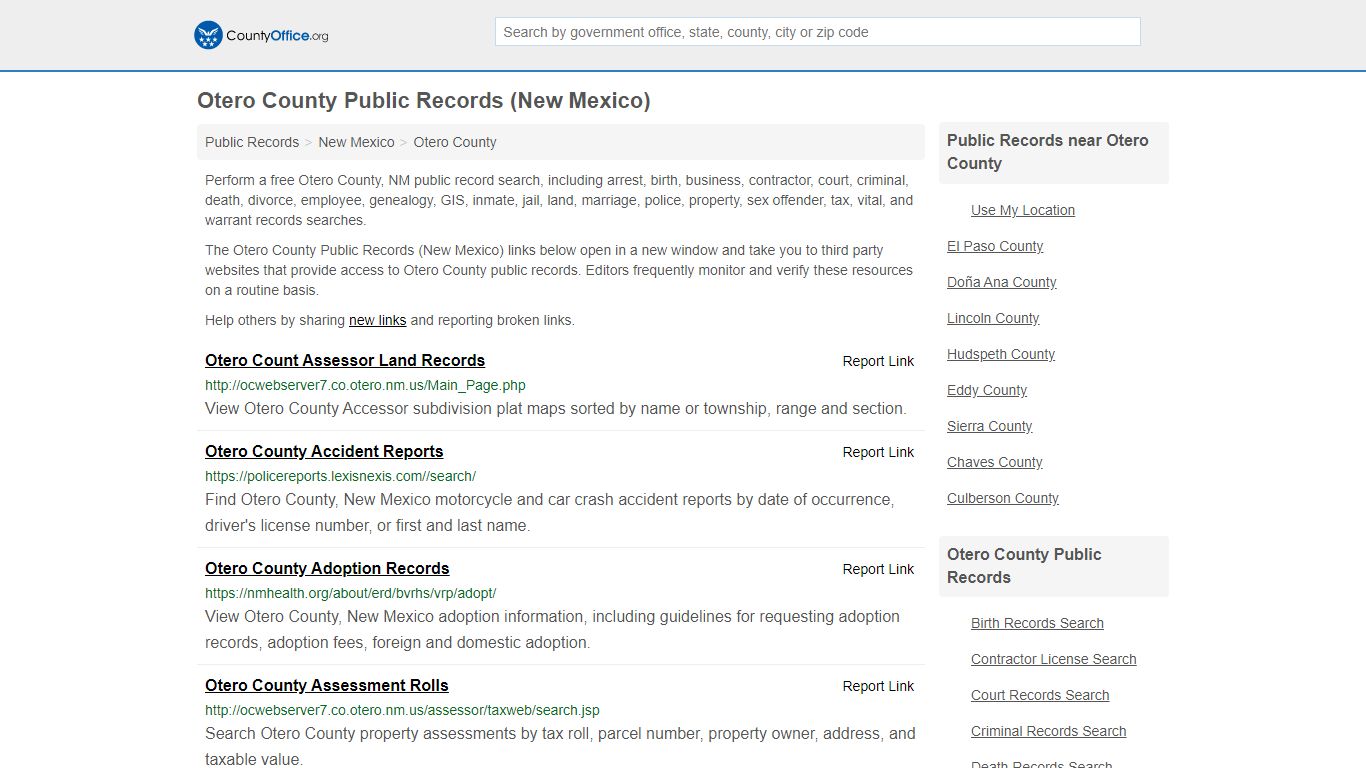Use My Location link in sidebar
This screenshot has width=1366, height=768.
click(x=1023, y=210)
